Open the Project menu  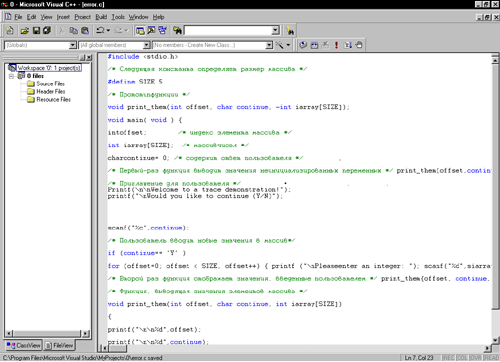pos(82,17)
